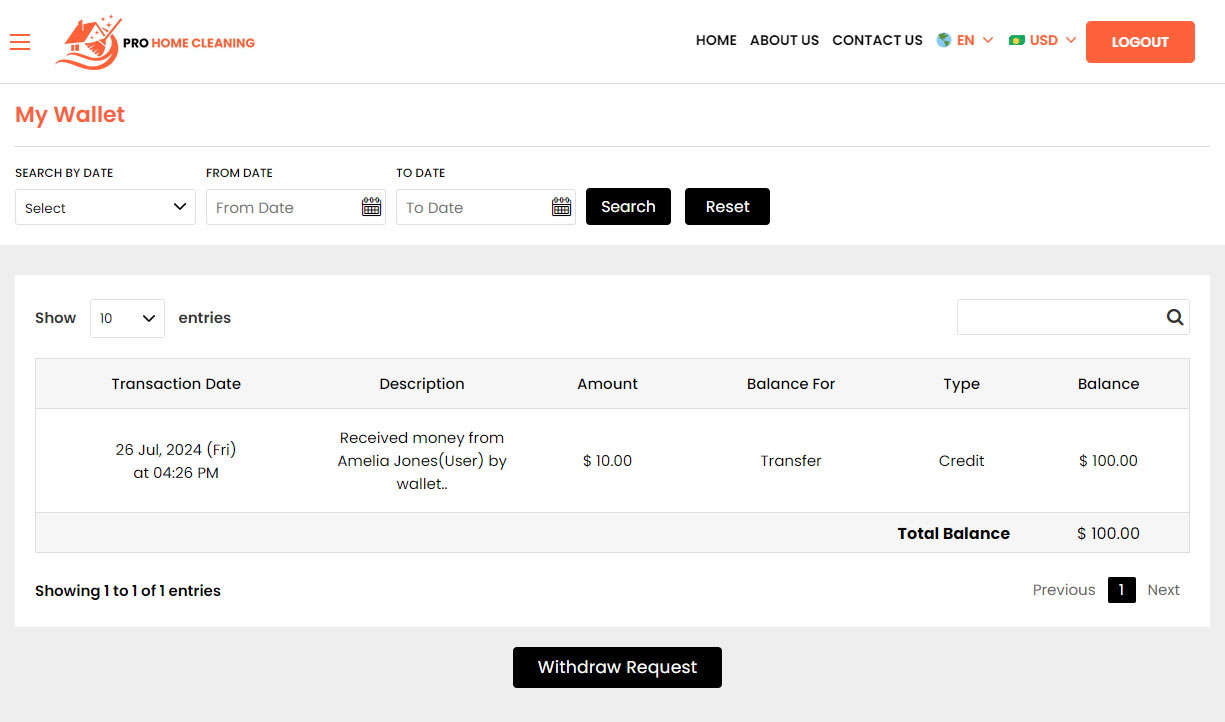The height and width of the screenshot is (722, 1225).
Task: Navigate to Contact Us
Action: click(x=877, y=40)
